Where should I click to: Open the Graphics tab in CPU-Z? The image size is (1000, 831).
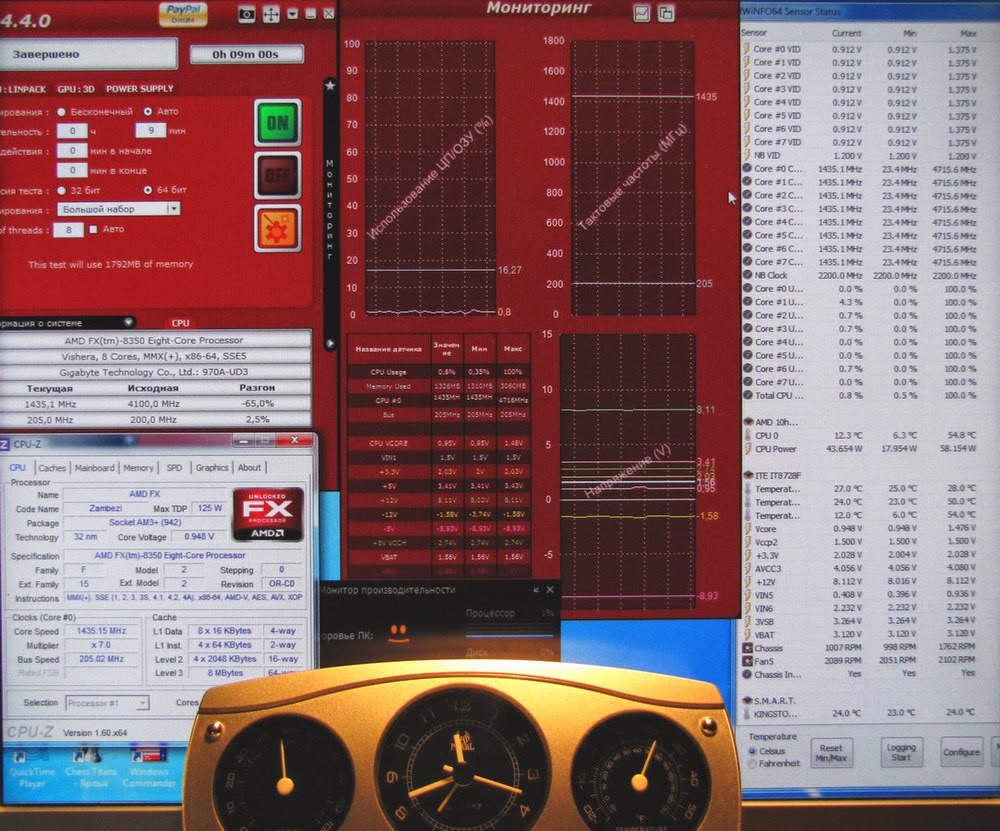(x=212, y=468)
